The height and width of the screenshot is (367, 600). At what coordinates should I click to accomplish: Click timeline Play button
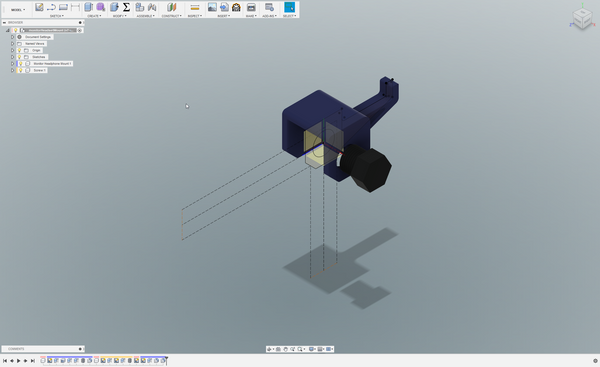click(x=18, y=360)
